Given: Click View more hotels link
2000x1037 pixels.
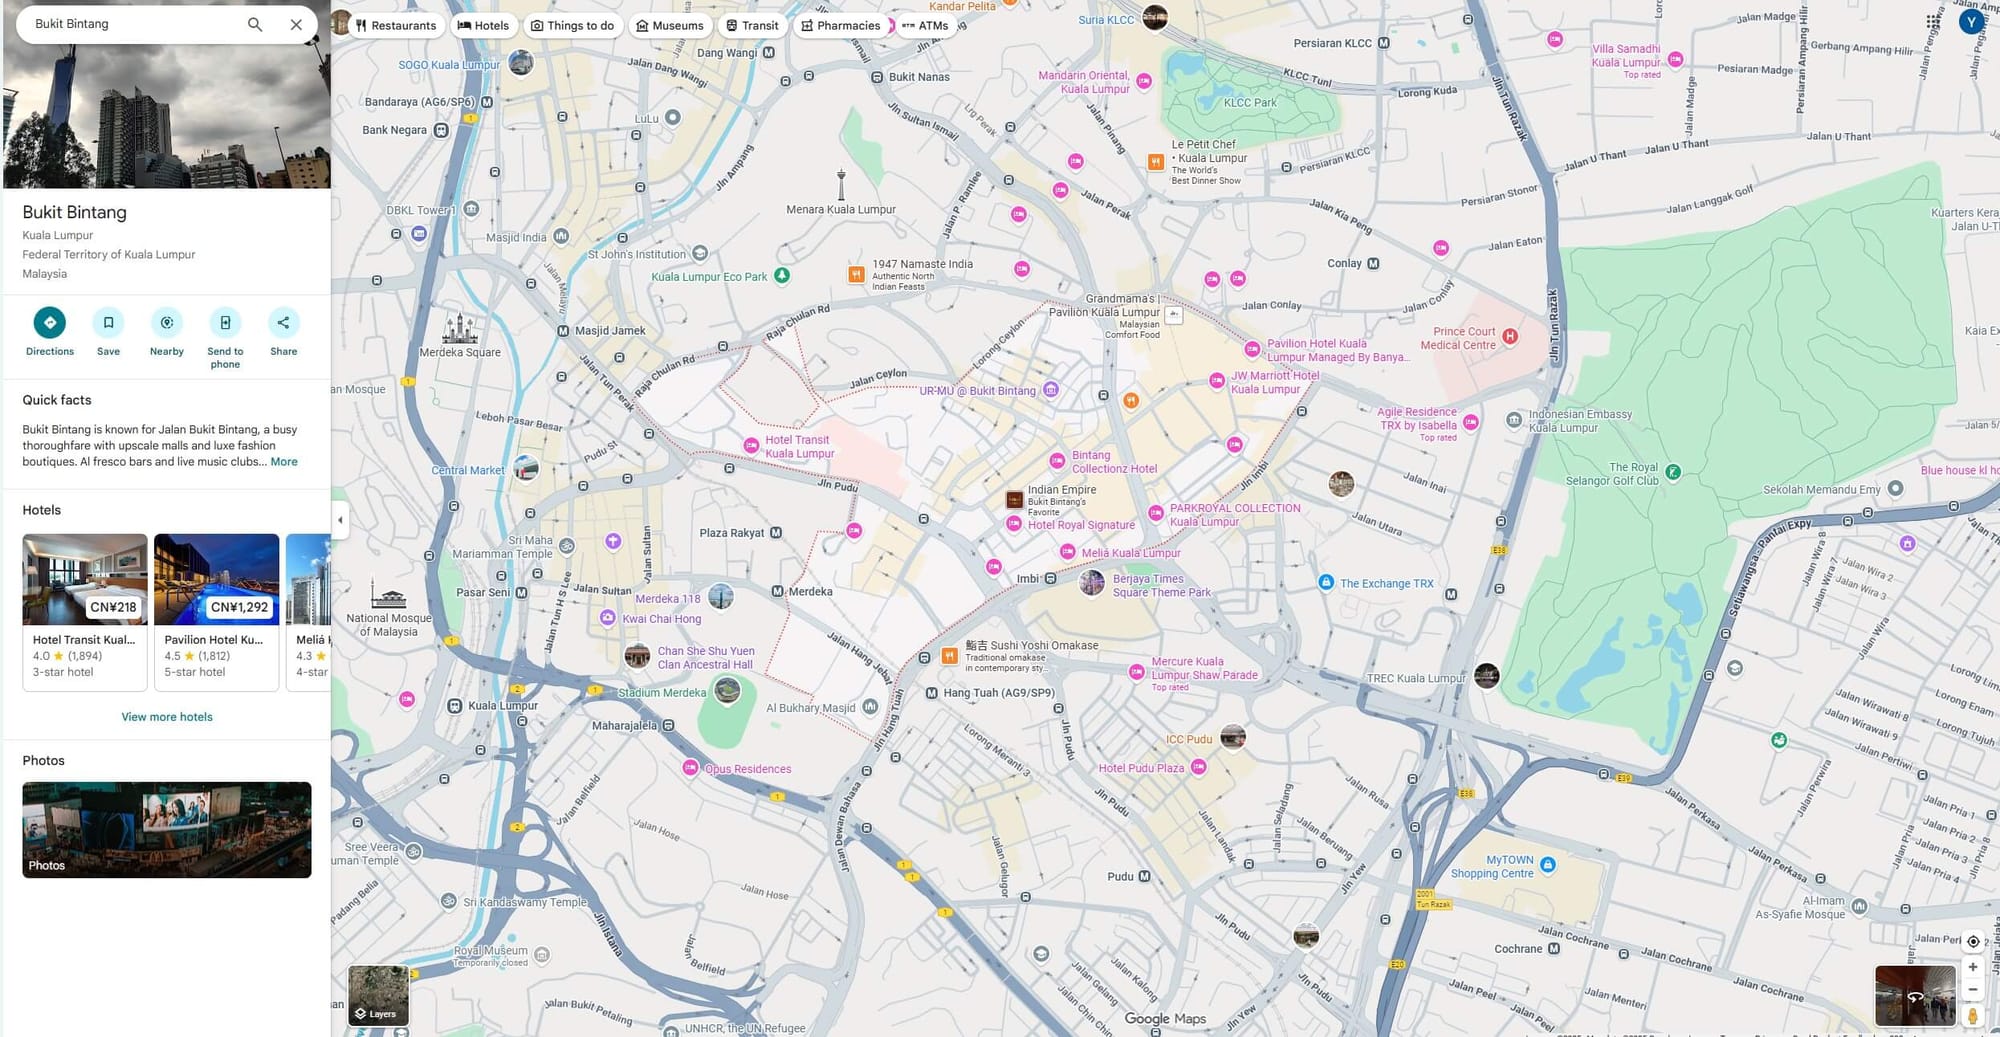Looking at the screenshot, I should tap(167, 717).
